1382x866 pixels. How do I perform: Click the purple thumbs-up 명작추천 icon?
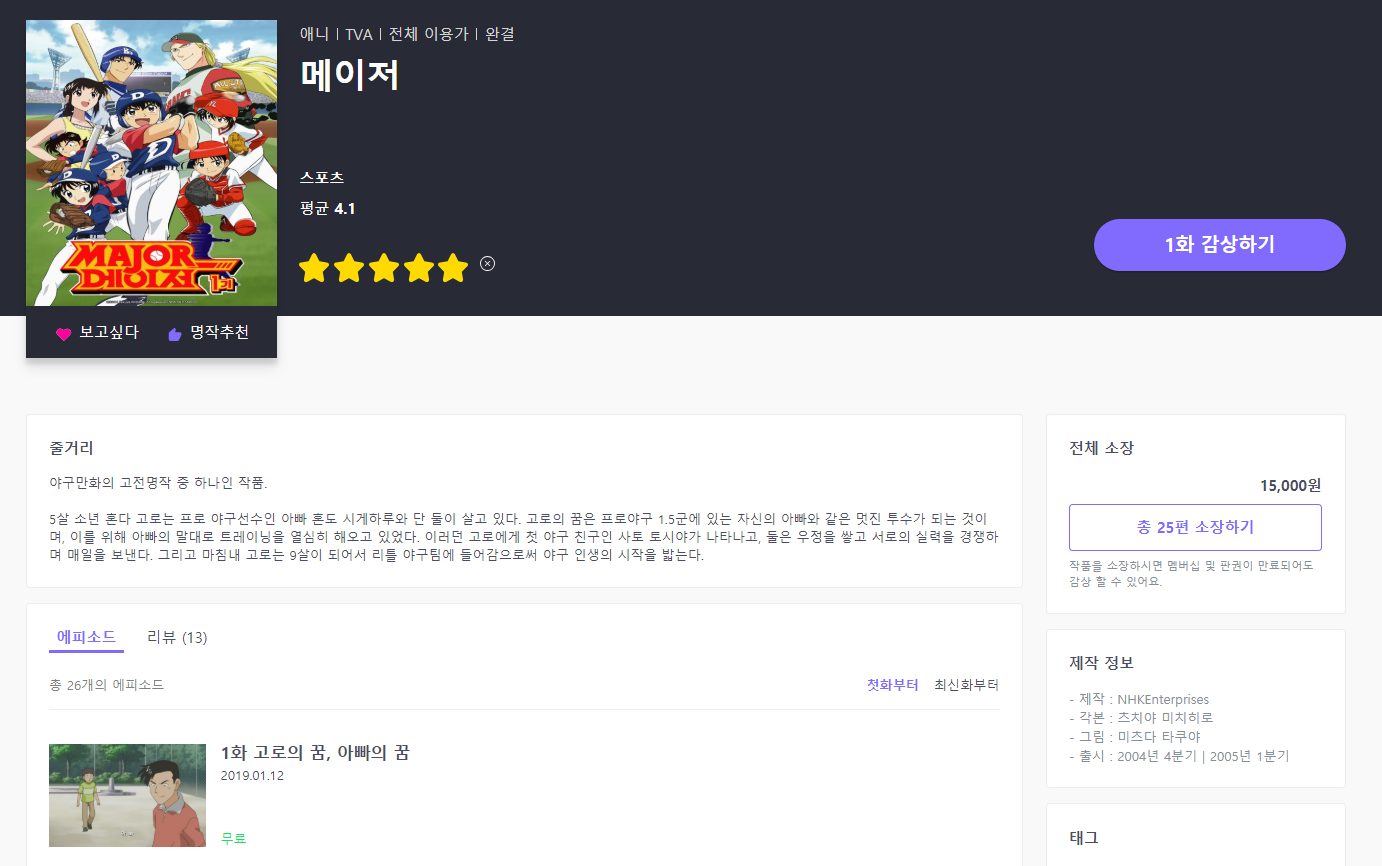coord(175,334)
